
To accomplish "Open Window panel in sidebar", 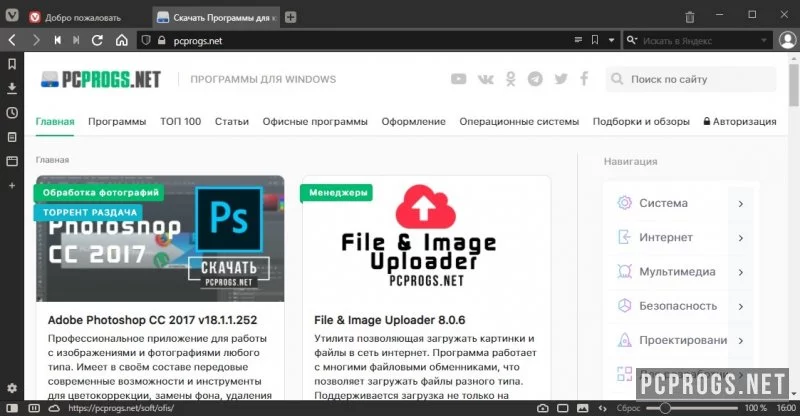I will 12,161.
